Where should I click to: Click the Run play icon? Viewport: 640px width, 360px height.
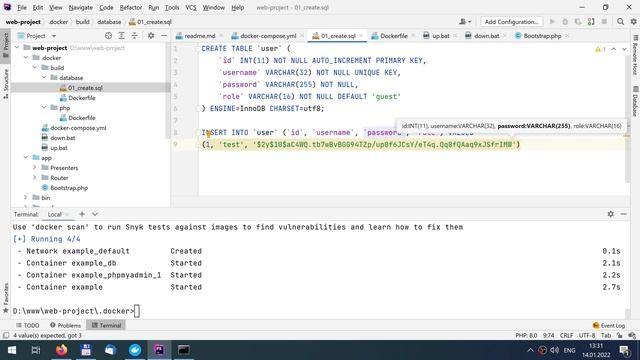point(552,22)
